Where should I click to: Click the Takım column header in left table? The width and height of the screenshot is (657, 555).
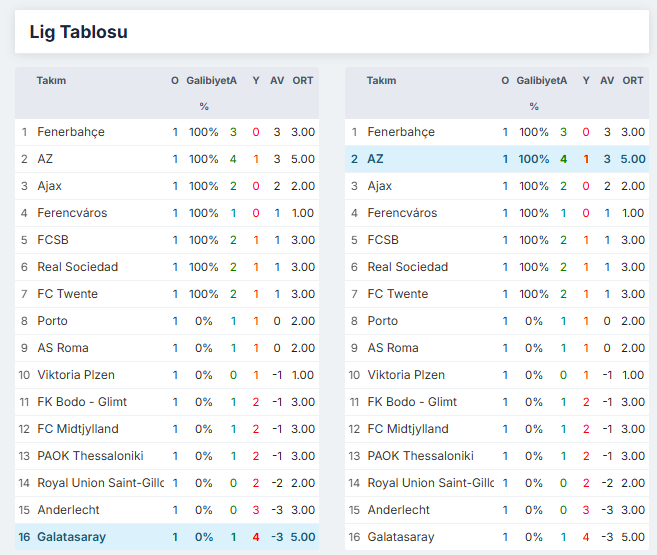click(x=51, y=81)
